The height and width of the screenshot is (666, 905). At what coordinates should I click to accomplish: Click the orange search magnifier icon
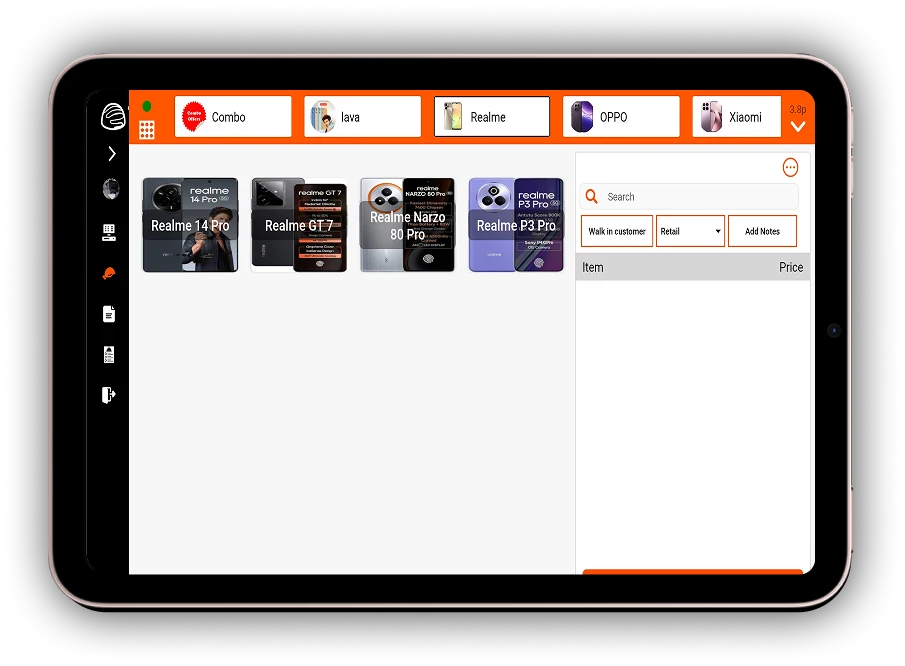[592, 197]
